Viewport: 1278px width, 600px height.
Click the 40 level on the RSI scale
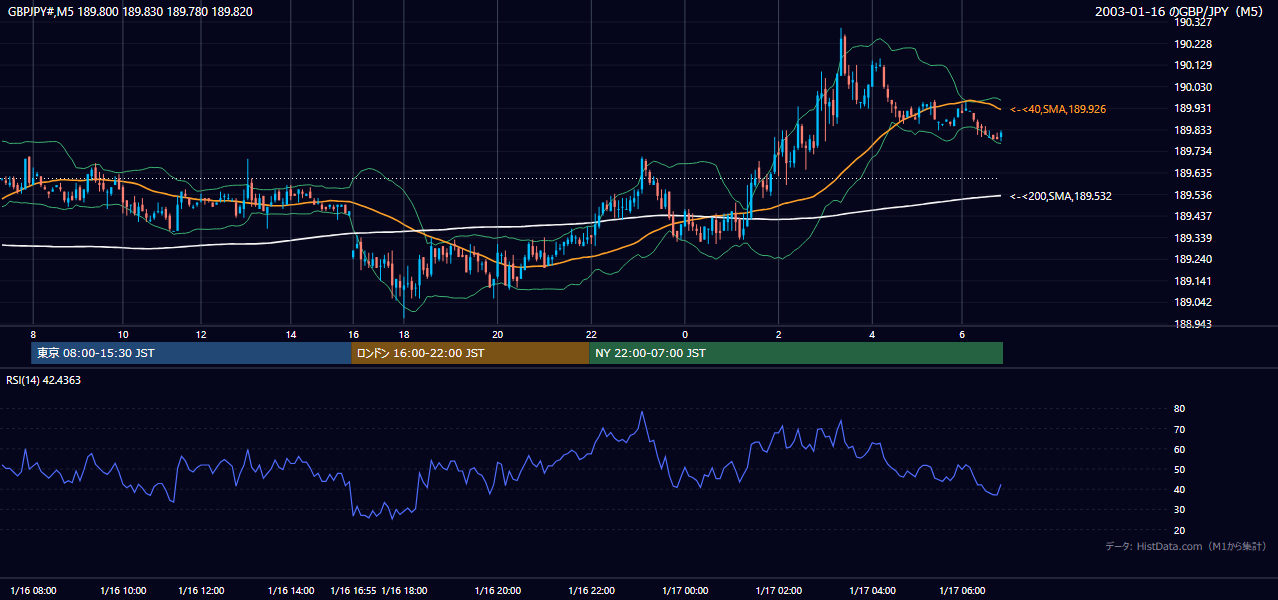tap(1179, 489)
